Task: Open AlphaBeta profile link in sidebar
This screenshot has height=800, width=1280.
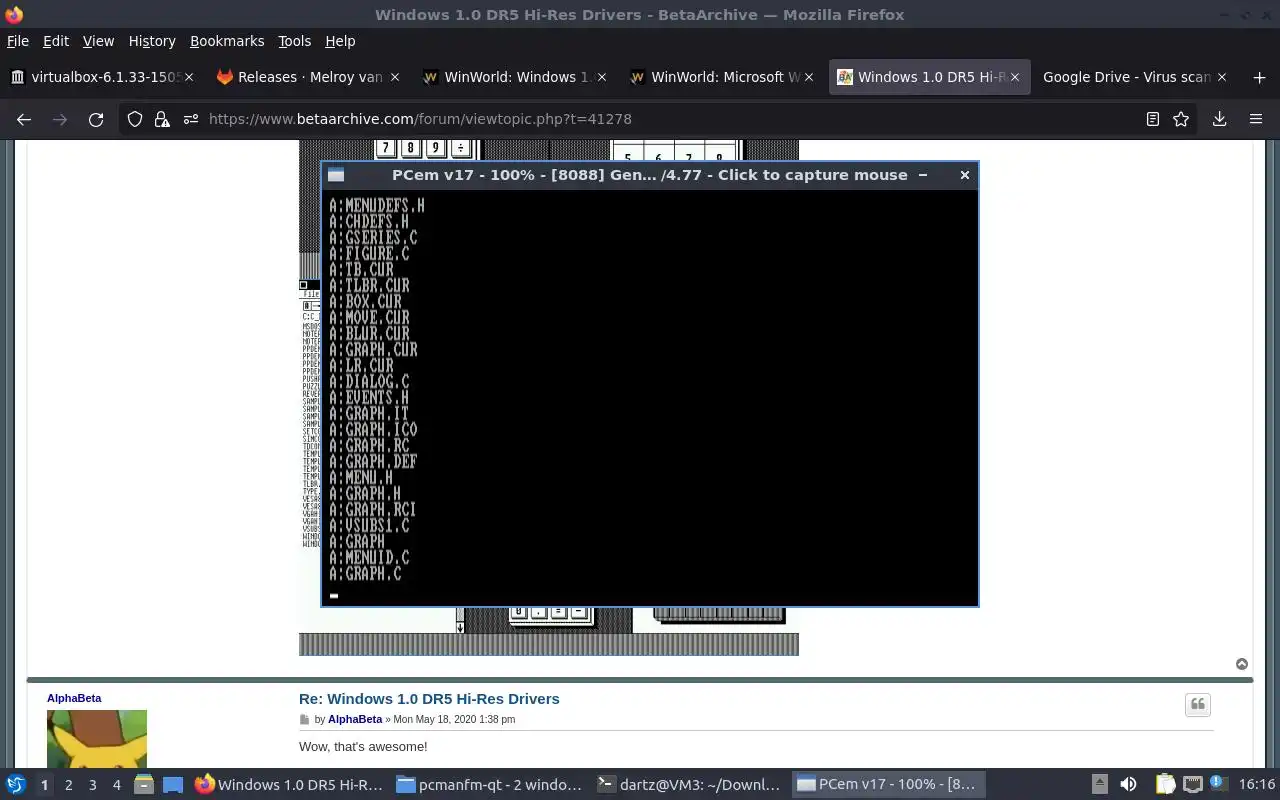Action: (74, 698)
